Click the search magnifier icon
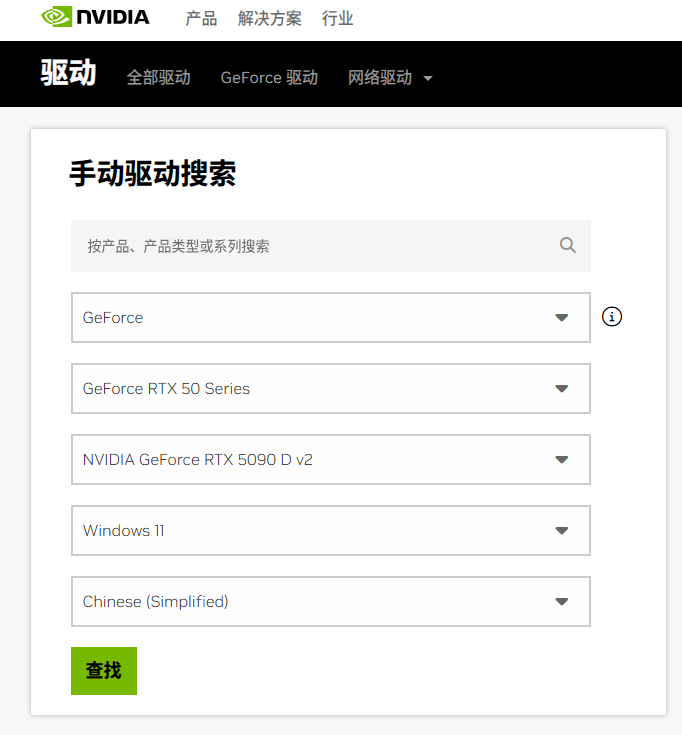This screenshot has height=735, width=682. tap(568, 245)
